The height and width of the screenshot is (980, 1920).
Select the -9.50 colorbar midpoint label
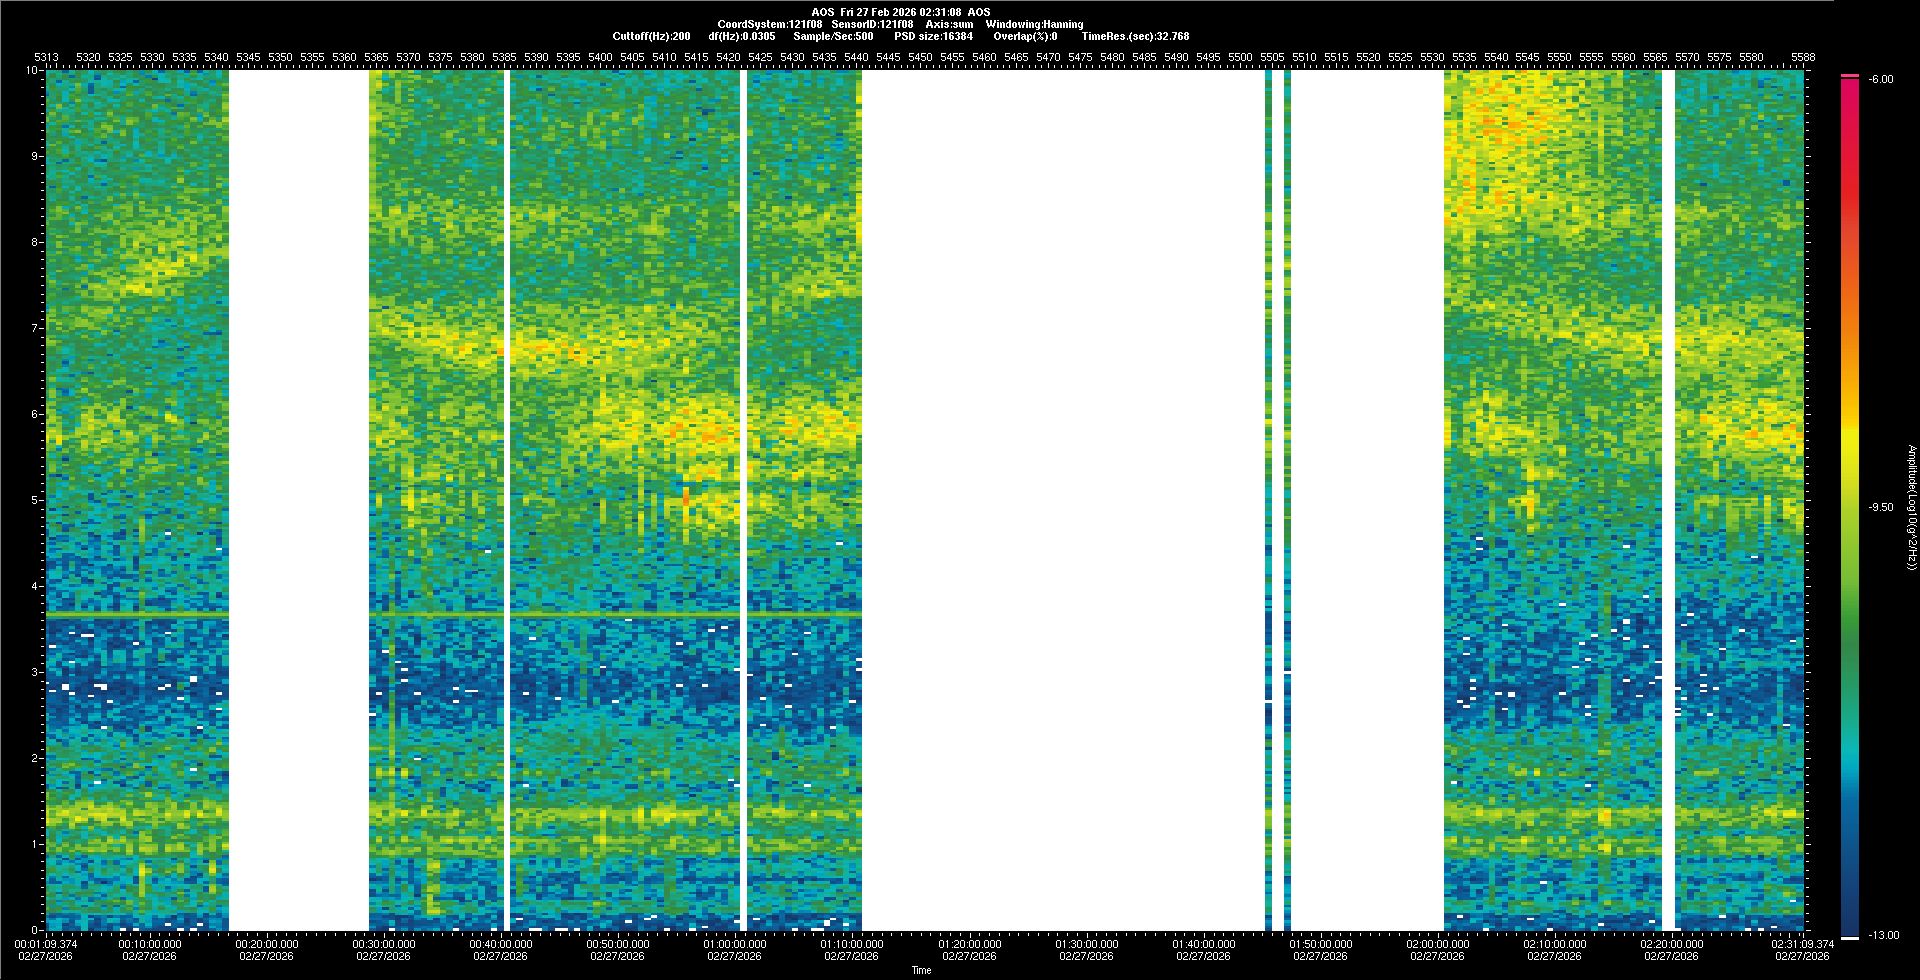[1881, 507]
